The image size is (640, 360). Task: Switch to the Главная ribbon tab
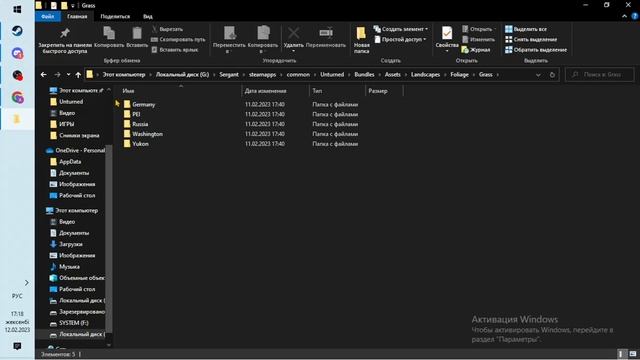[x=77, y=16]
